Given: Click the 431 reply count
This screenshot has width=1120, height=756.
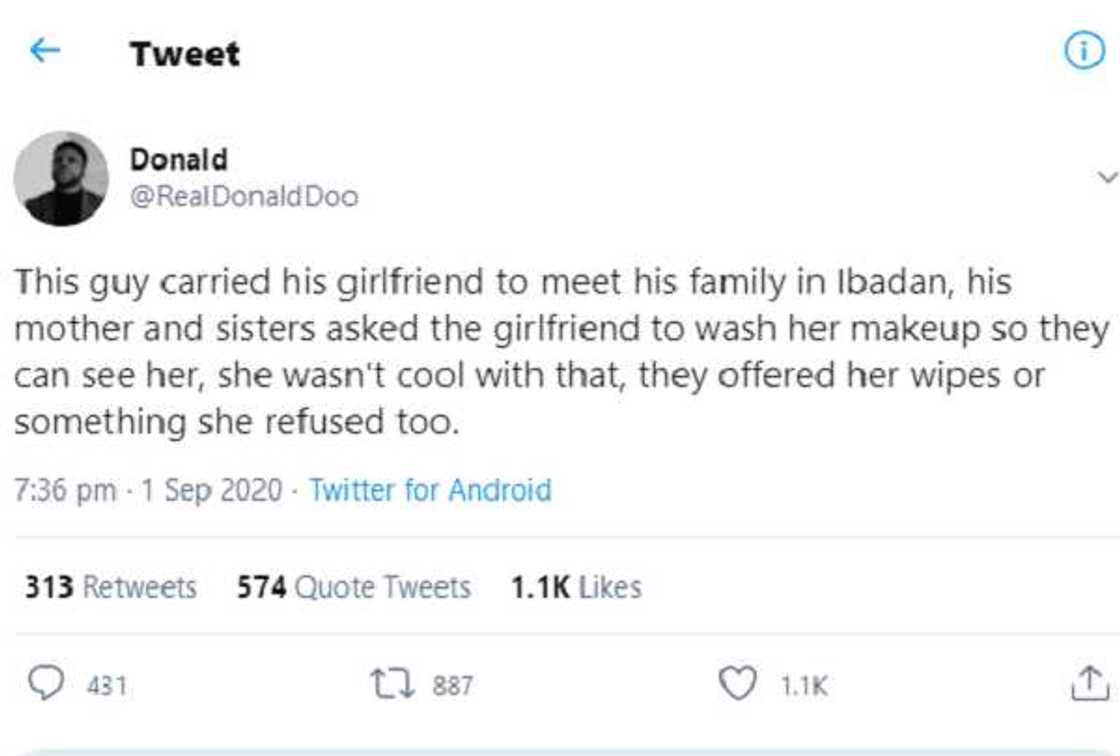Looking at the screenshot, I should point(106,686).
